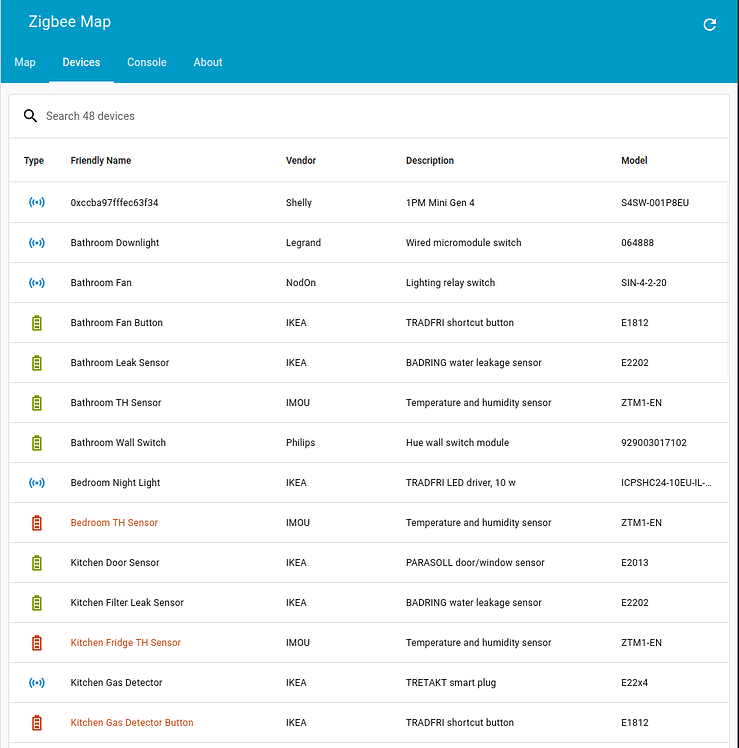Screen dimensions: 739x748
Task: Click red battery icon for Bedroom TH Sensor
Action: 37,523
